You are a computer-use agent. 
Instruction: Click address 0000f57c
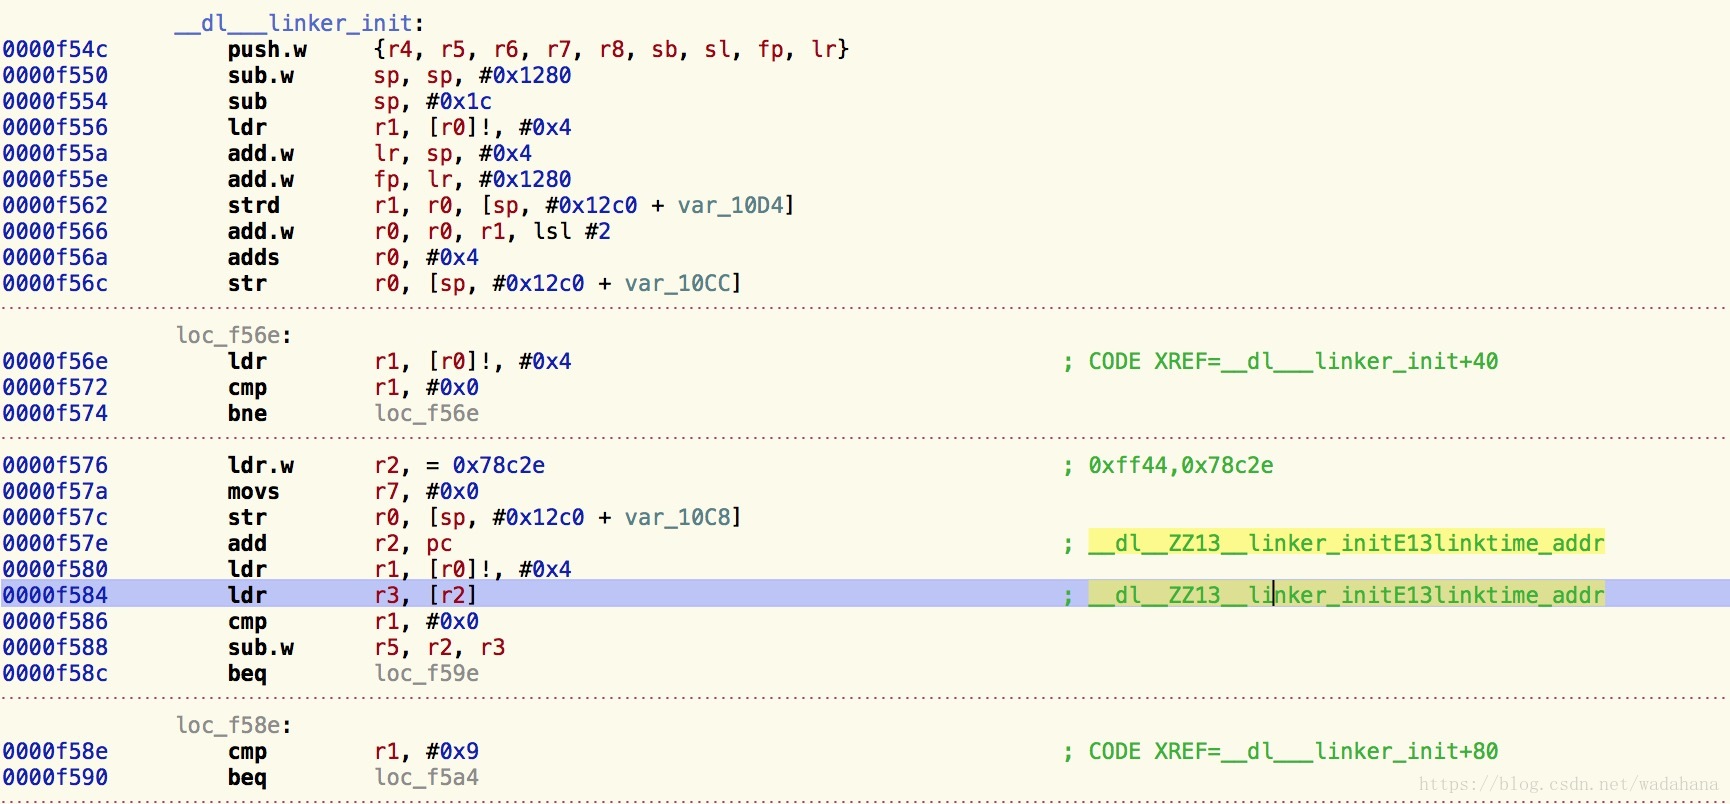coord(55,517)
